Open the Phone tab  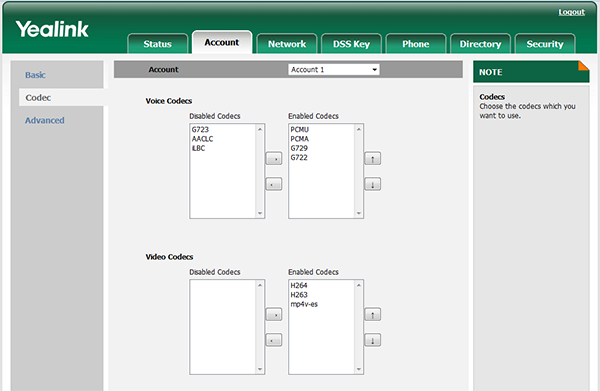[x=416, y=44]
